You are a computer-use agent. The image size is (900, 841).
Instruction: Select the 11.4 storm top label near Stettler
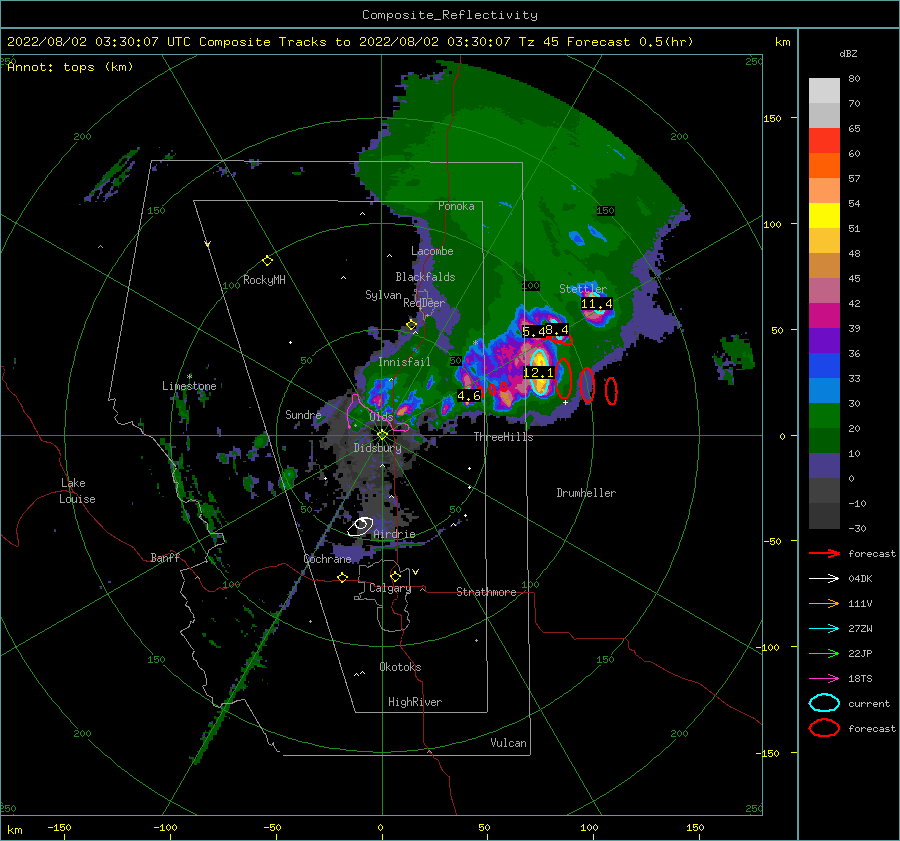pyautogui.click(x=596, y=304)
